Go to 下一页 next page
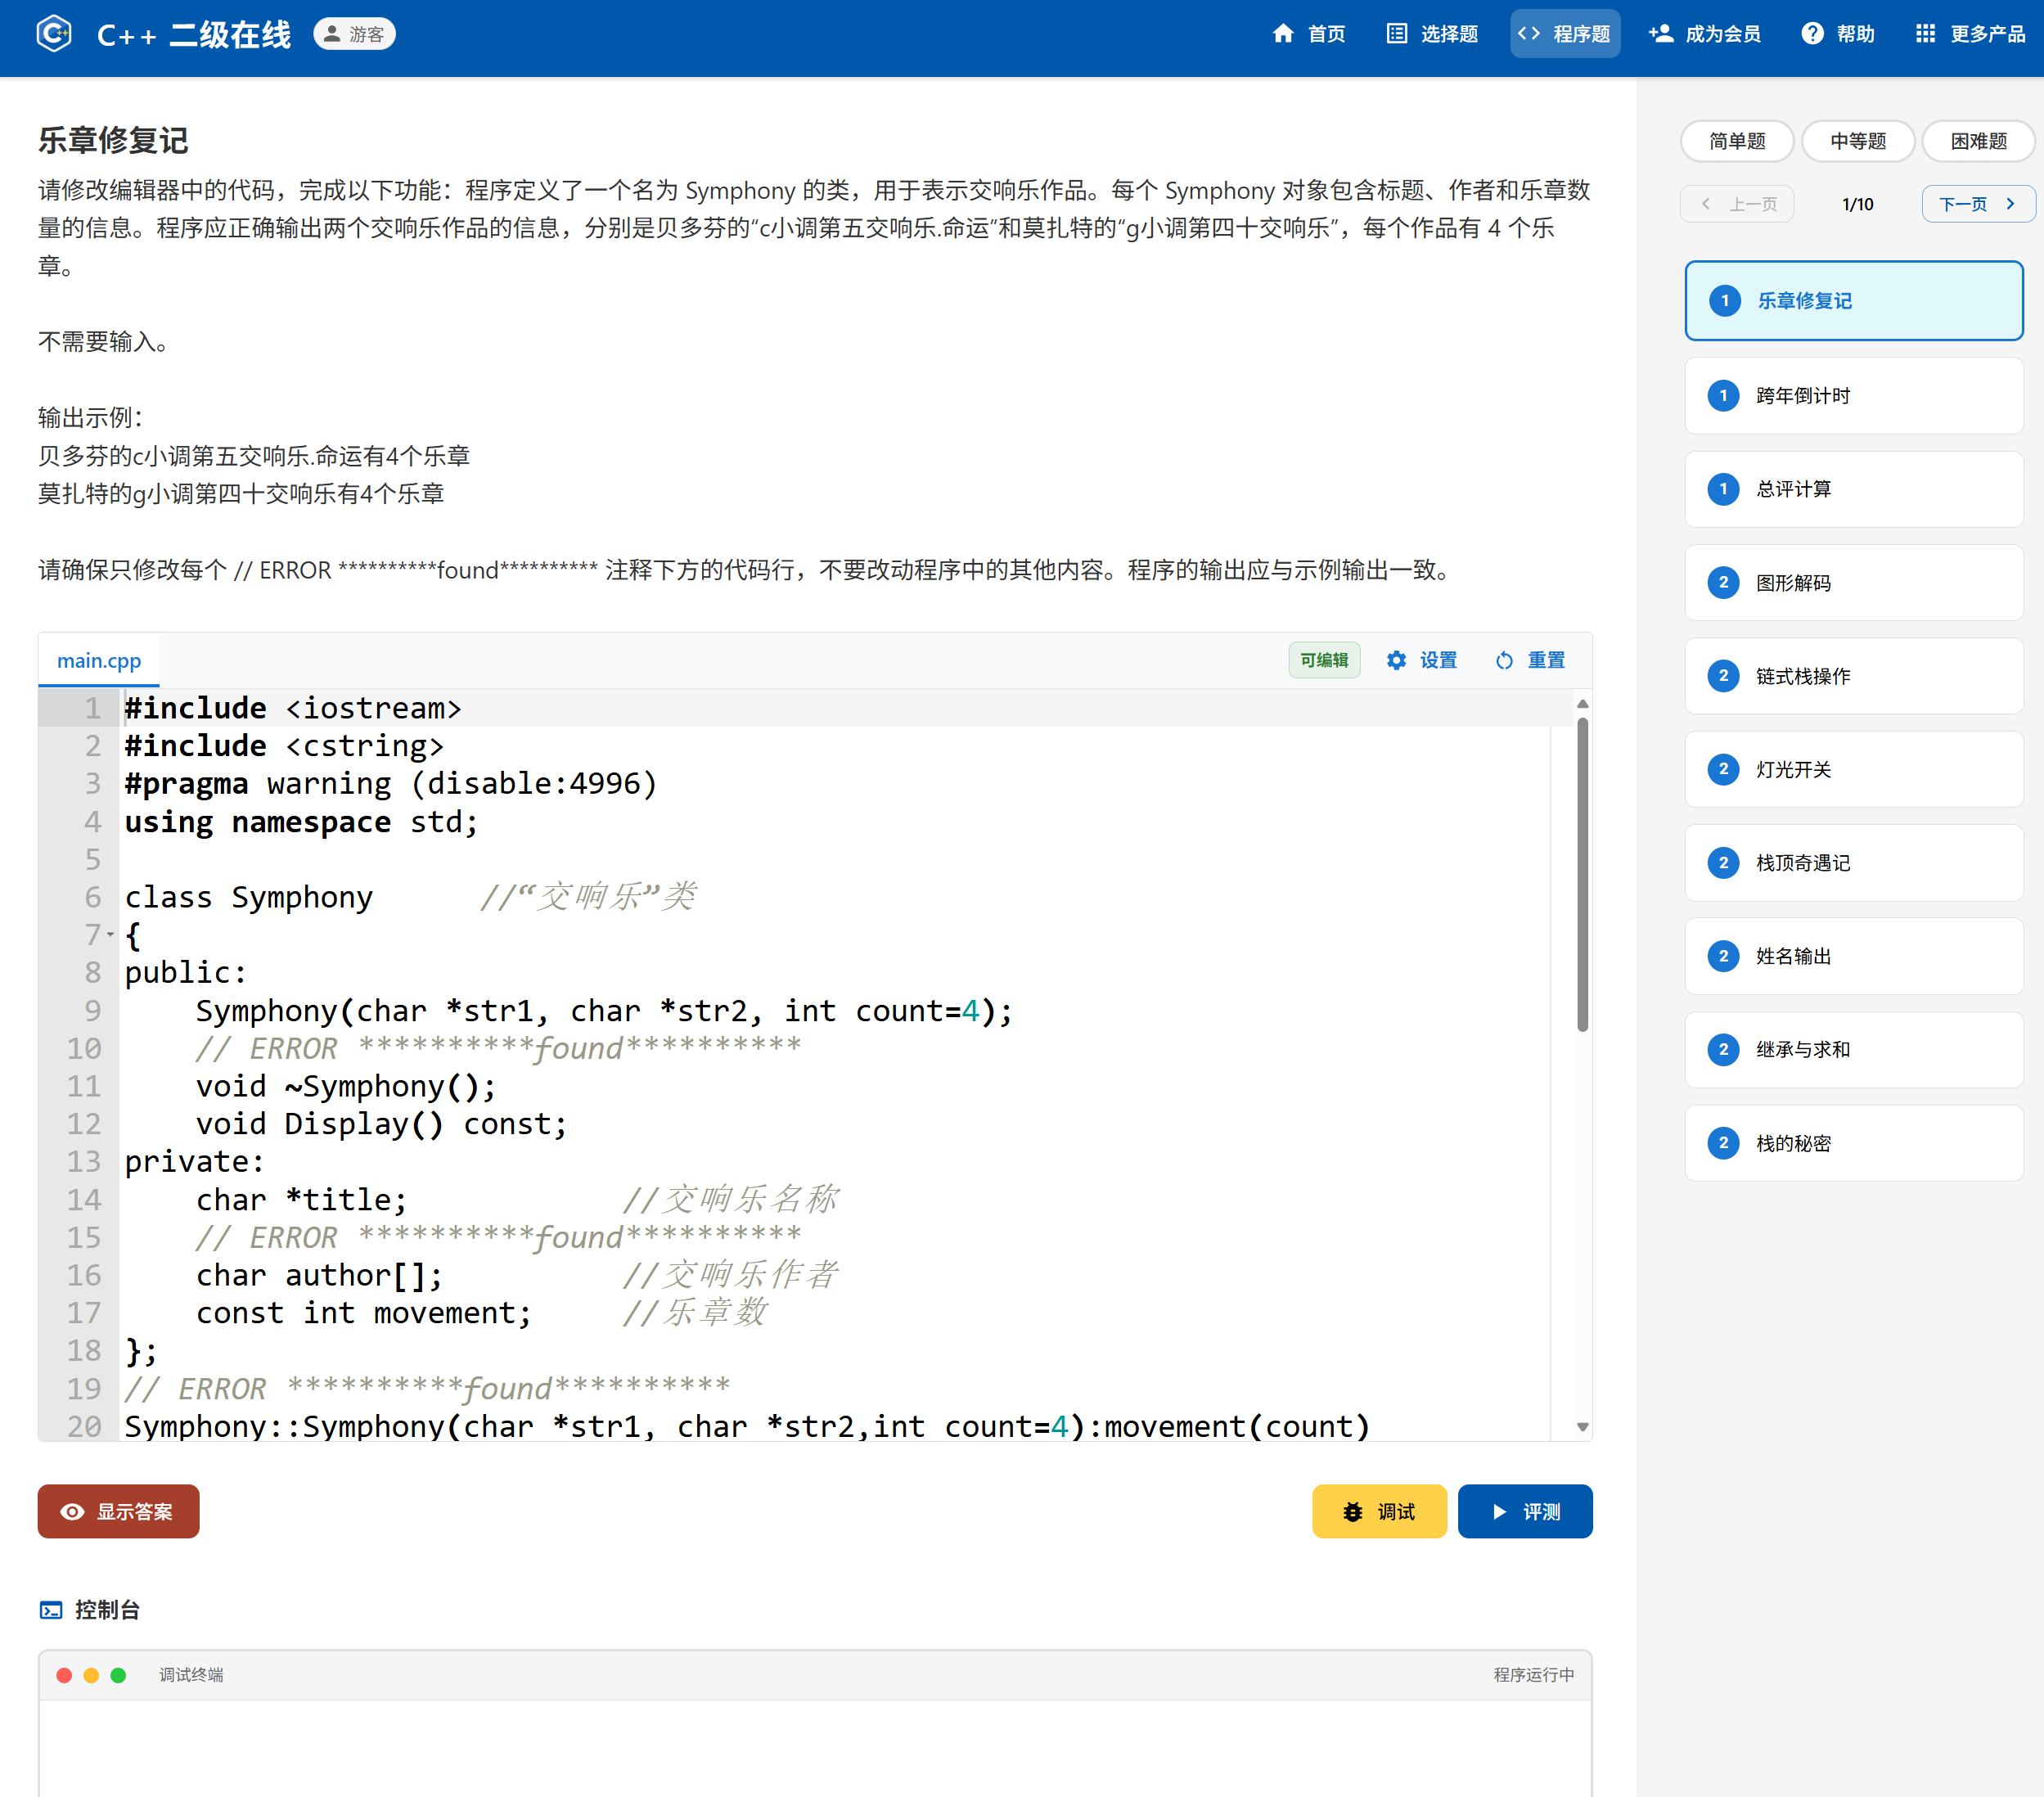This screenshot has width=2044, height=1797. click(1978, 204)
